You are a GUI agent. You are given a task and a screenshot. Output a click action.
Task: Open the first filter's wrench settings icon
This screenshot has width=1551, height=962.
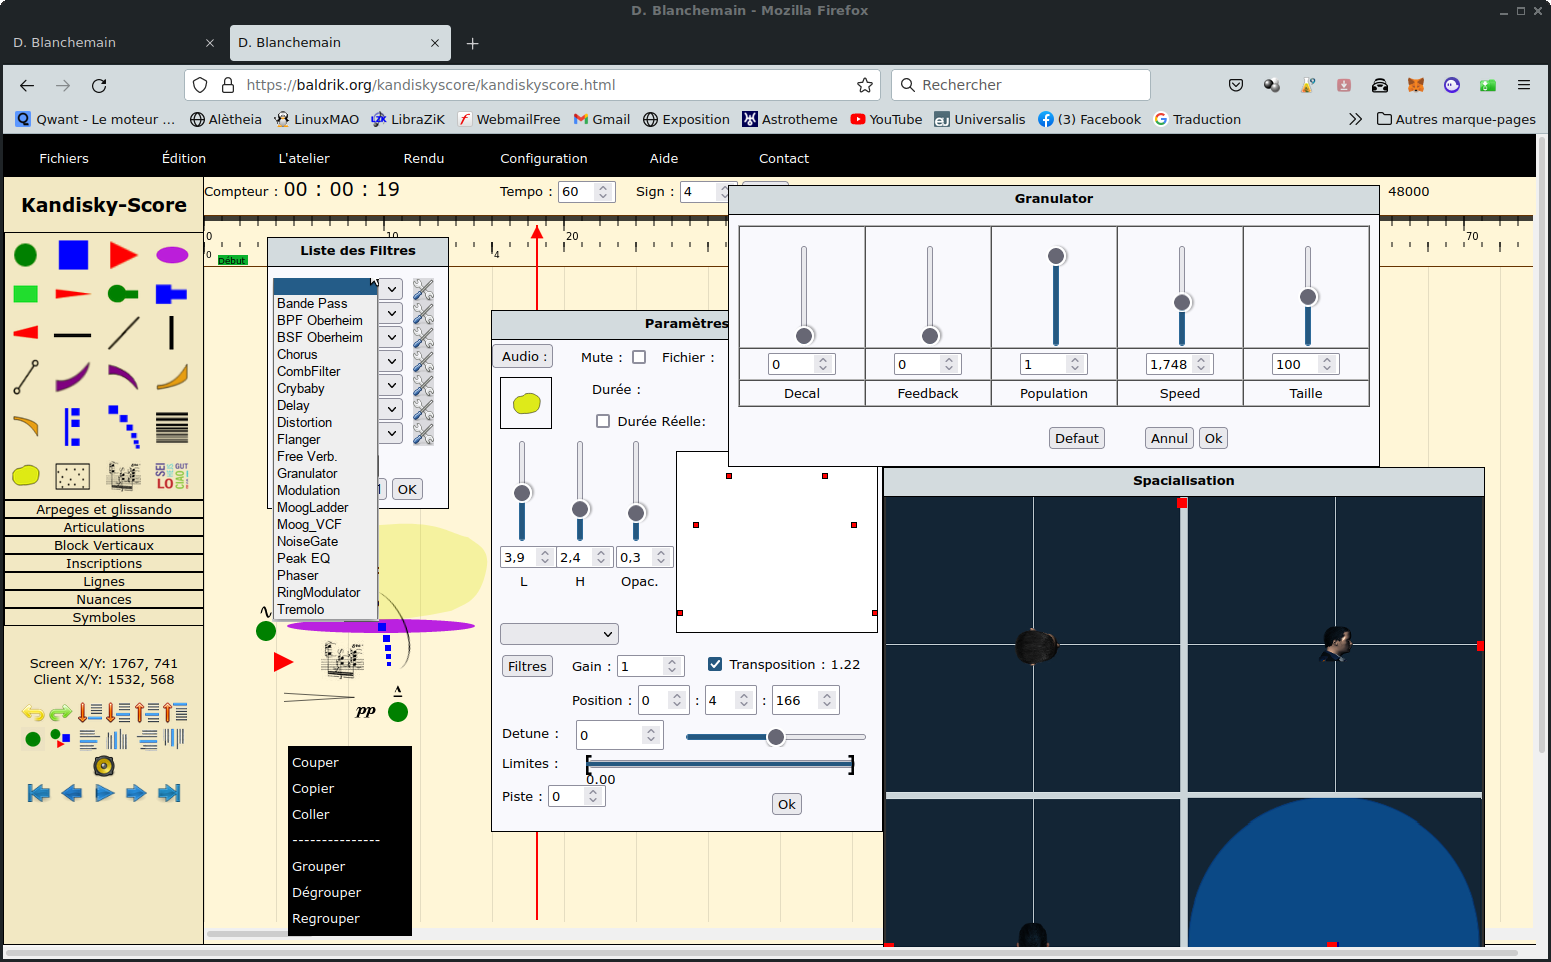[x=423, y=290]
